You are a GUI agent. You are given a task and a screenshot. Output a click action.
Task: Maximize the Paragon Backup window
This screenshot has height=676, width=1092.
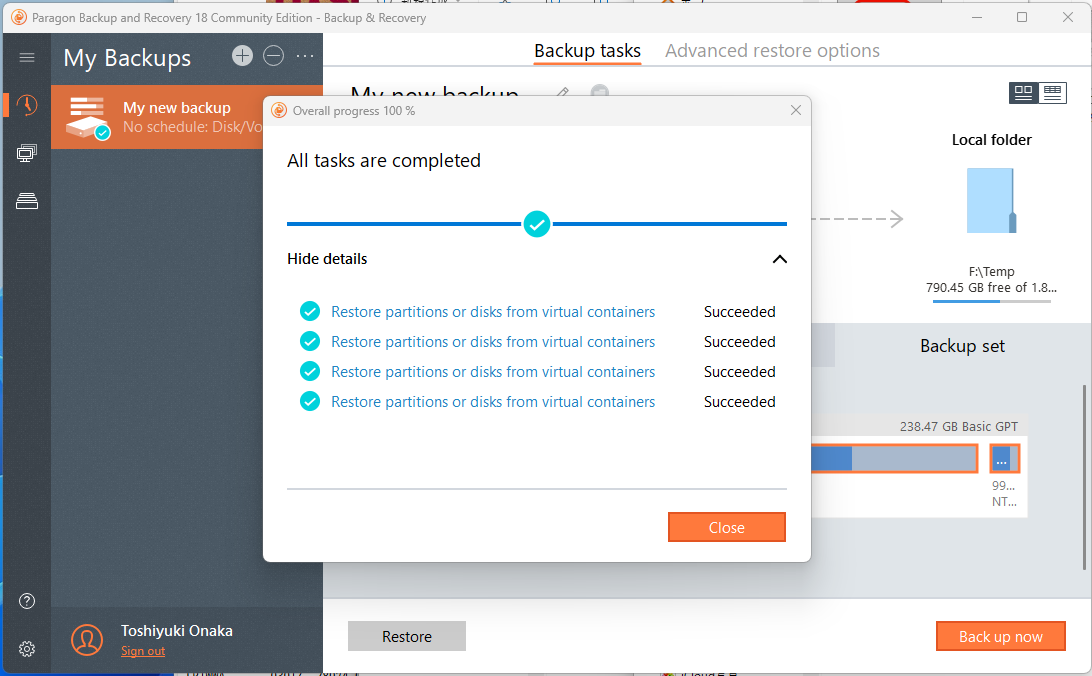[1022, 17]
